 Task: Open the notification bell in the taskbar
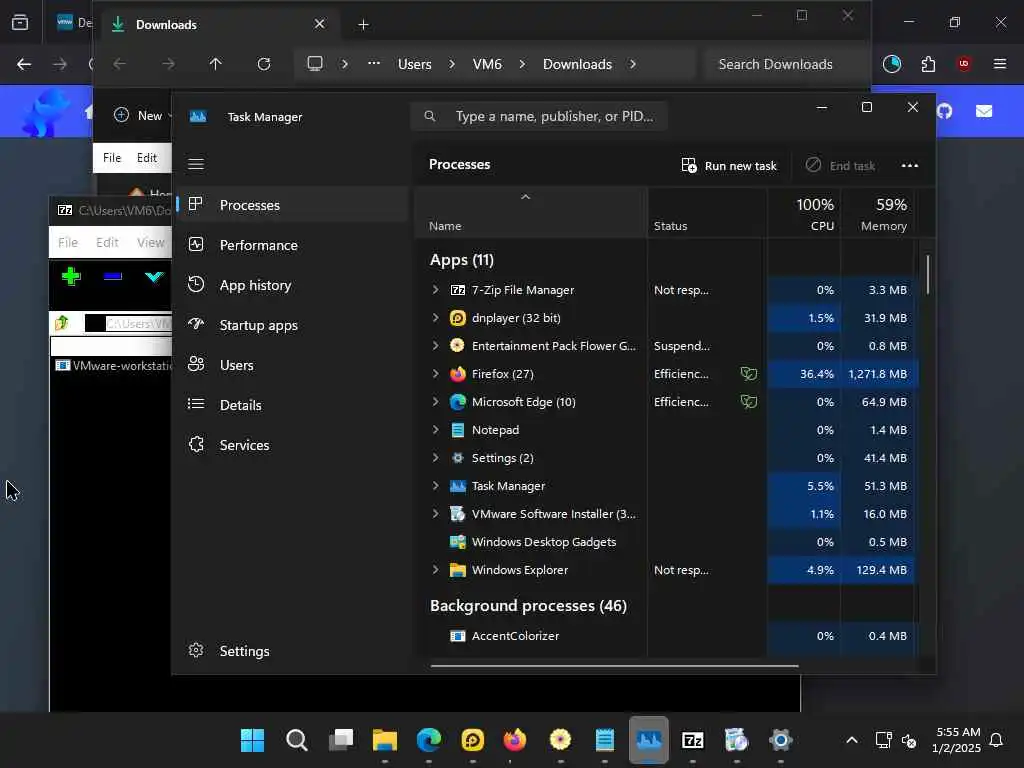click(x=996, y=740)
